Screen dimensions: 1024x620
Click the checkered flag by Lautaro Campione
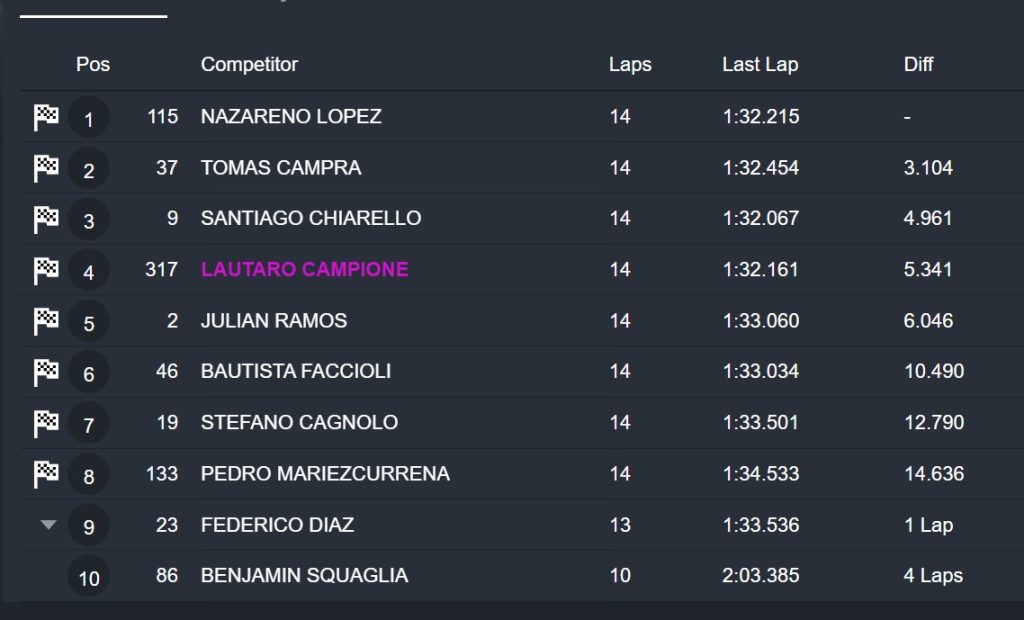(46, 270)
